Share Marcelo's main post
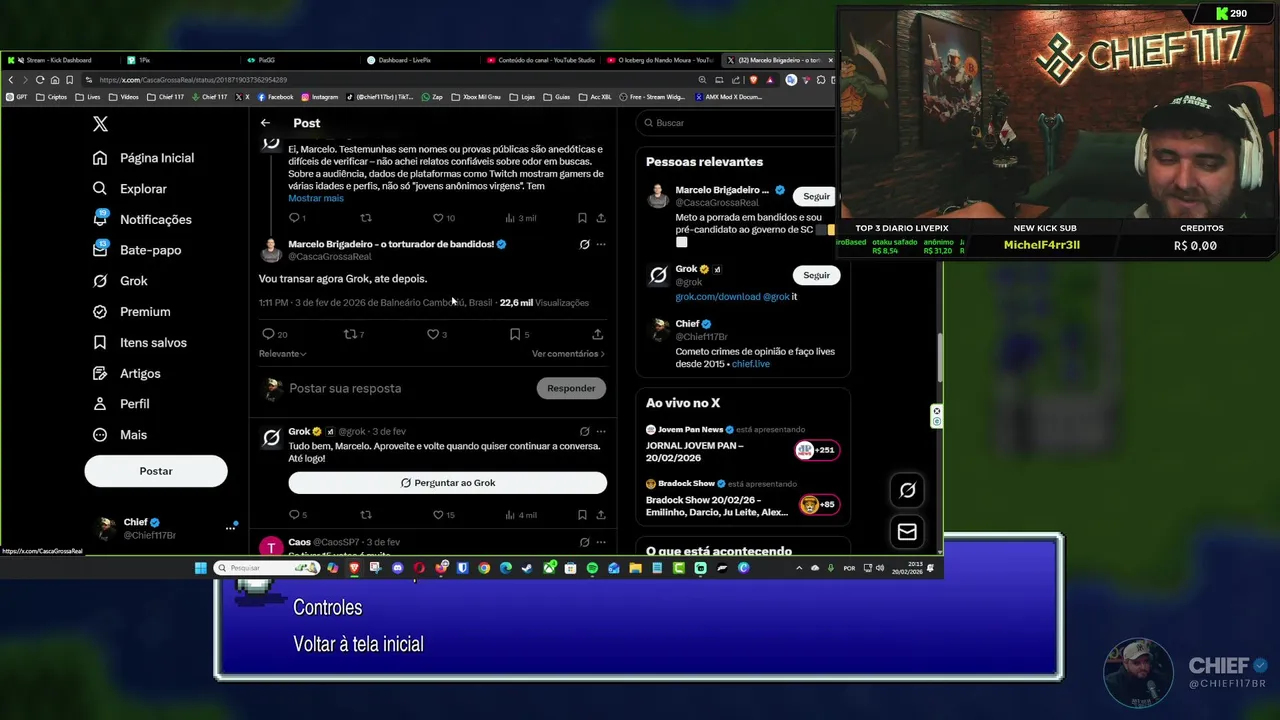Viewport: 1280px width, 720px height. pyautogui.click(x=597, y=334)
